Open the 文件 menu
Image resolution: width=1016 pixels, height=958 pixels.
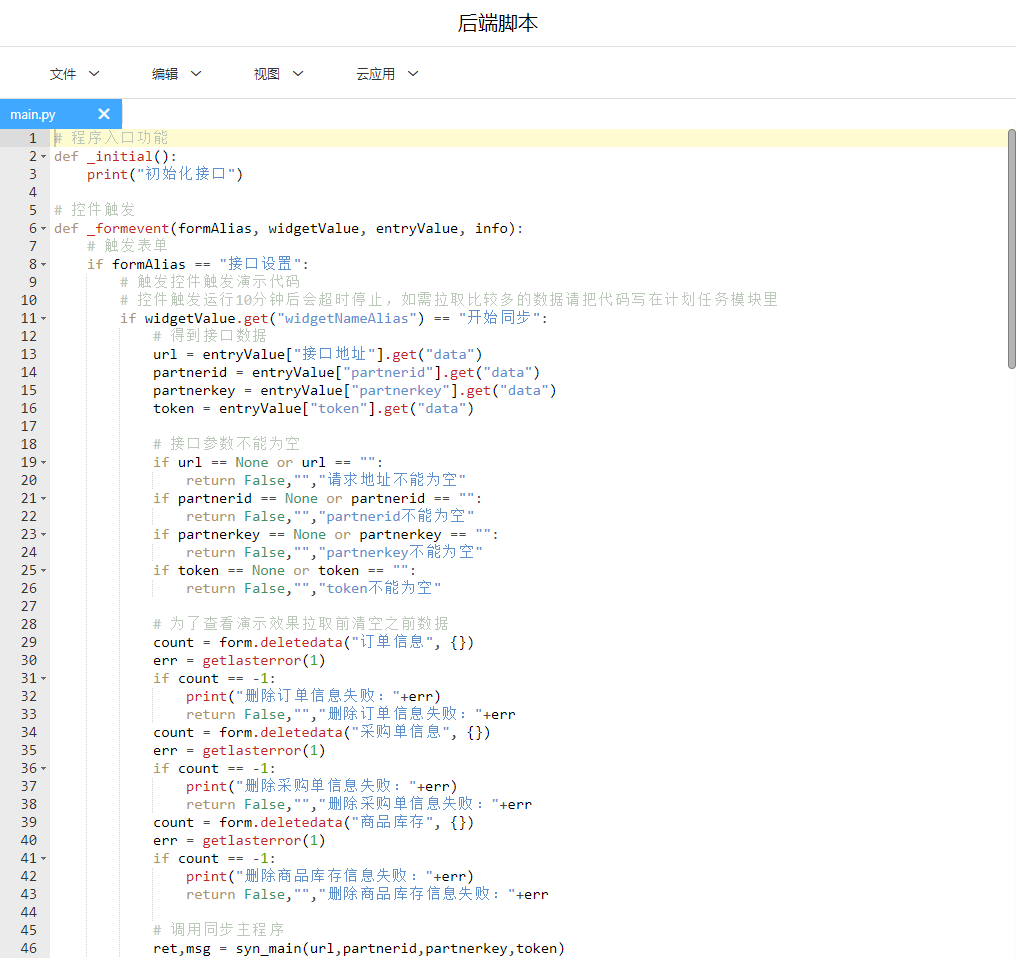[x=75, y=74]
